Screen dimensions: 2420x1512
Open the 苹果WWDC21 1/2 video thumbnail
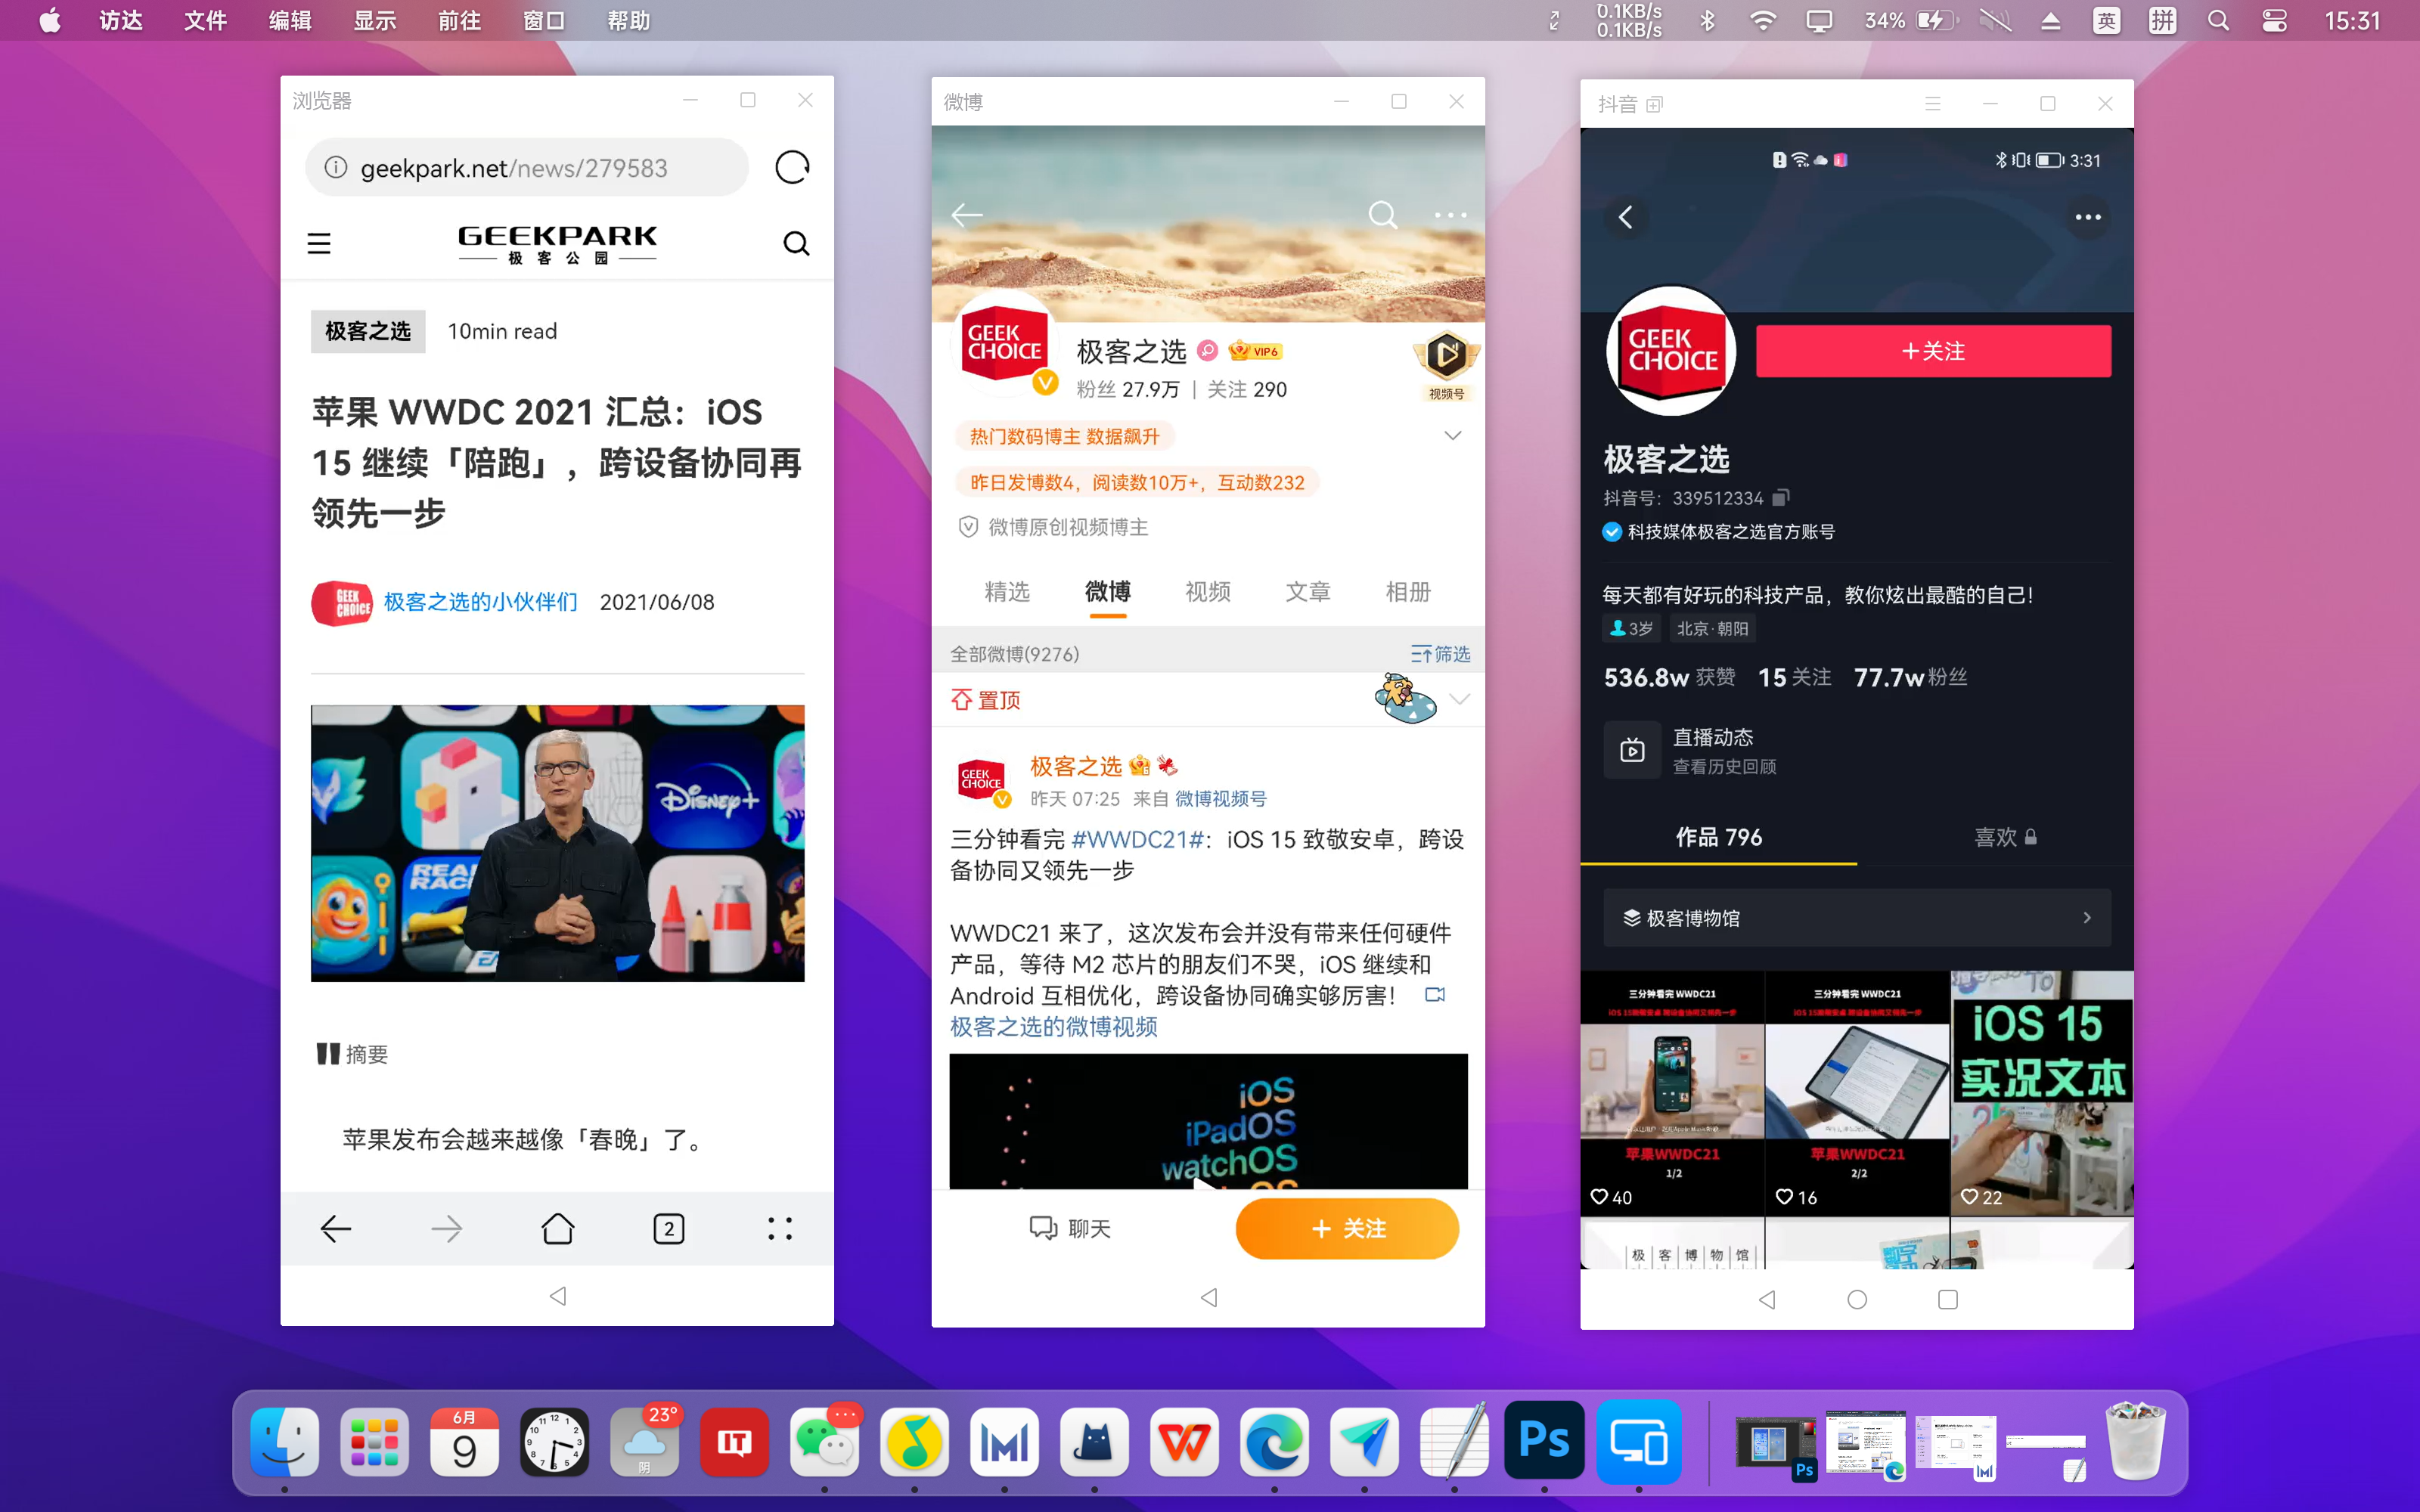[1672, 1093]
